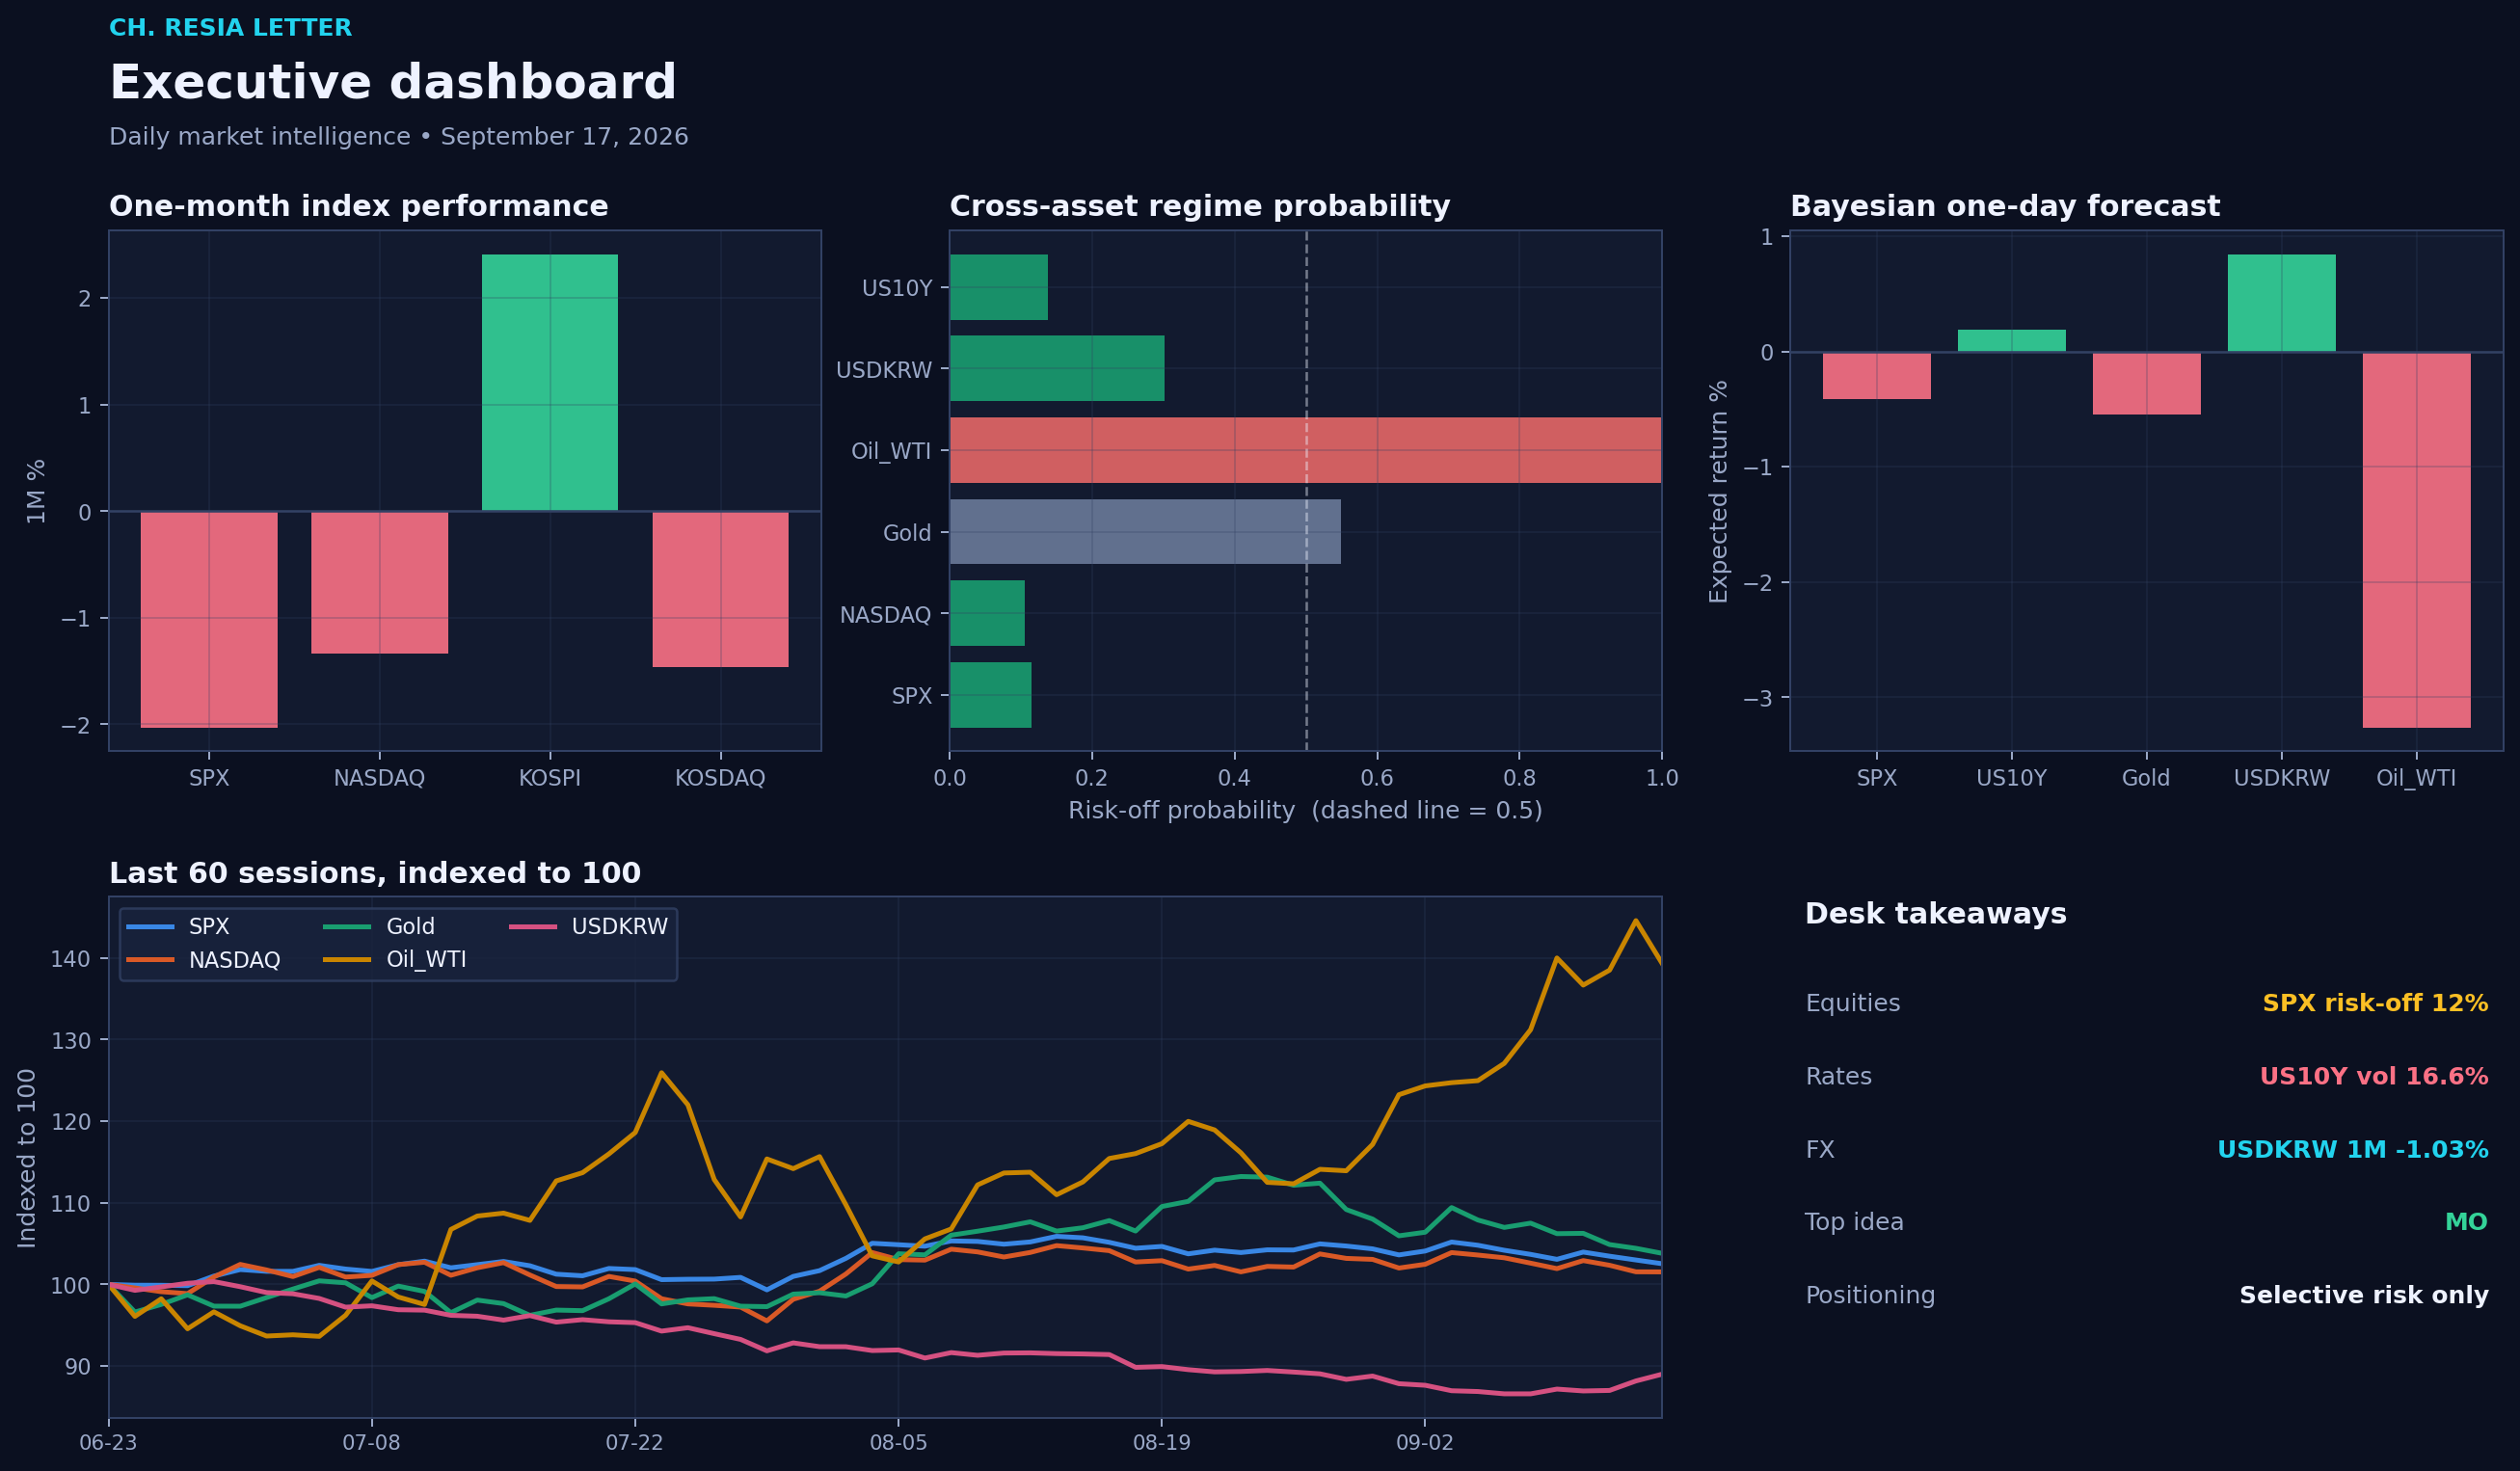The height and width of the screenshot is (1471, 2520).
Task: Click the 'Desk takeaways' heading
Action: [x=1935, y=914]
